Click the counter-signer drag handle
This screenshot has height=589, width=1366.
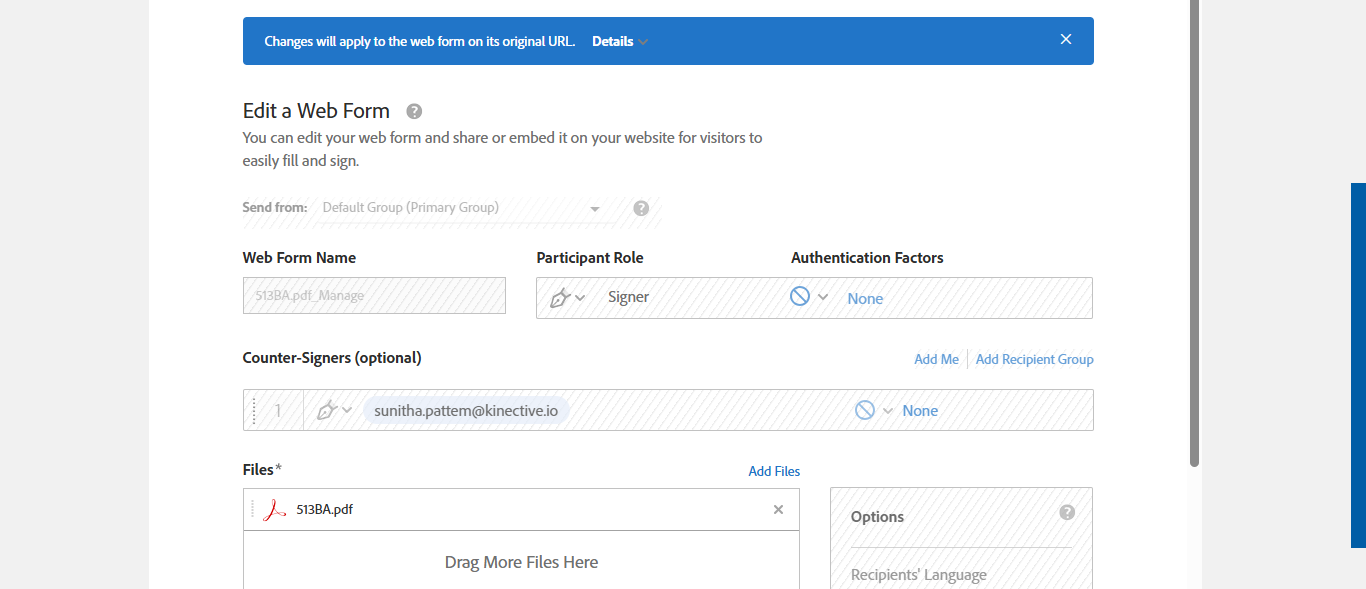coord(254,410)
